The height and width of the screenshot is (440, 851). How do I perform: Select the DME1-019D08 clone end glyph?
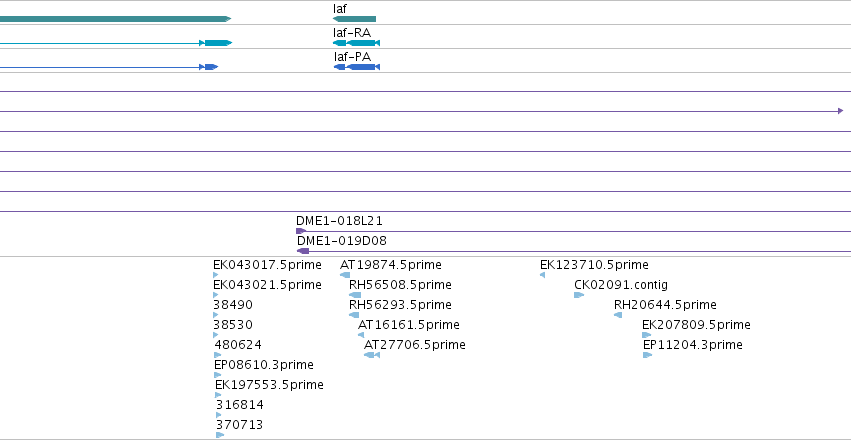[303, 251]
